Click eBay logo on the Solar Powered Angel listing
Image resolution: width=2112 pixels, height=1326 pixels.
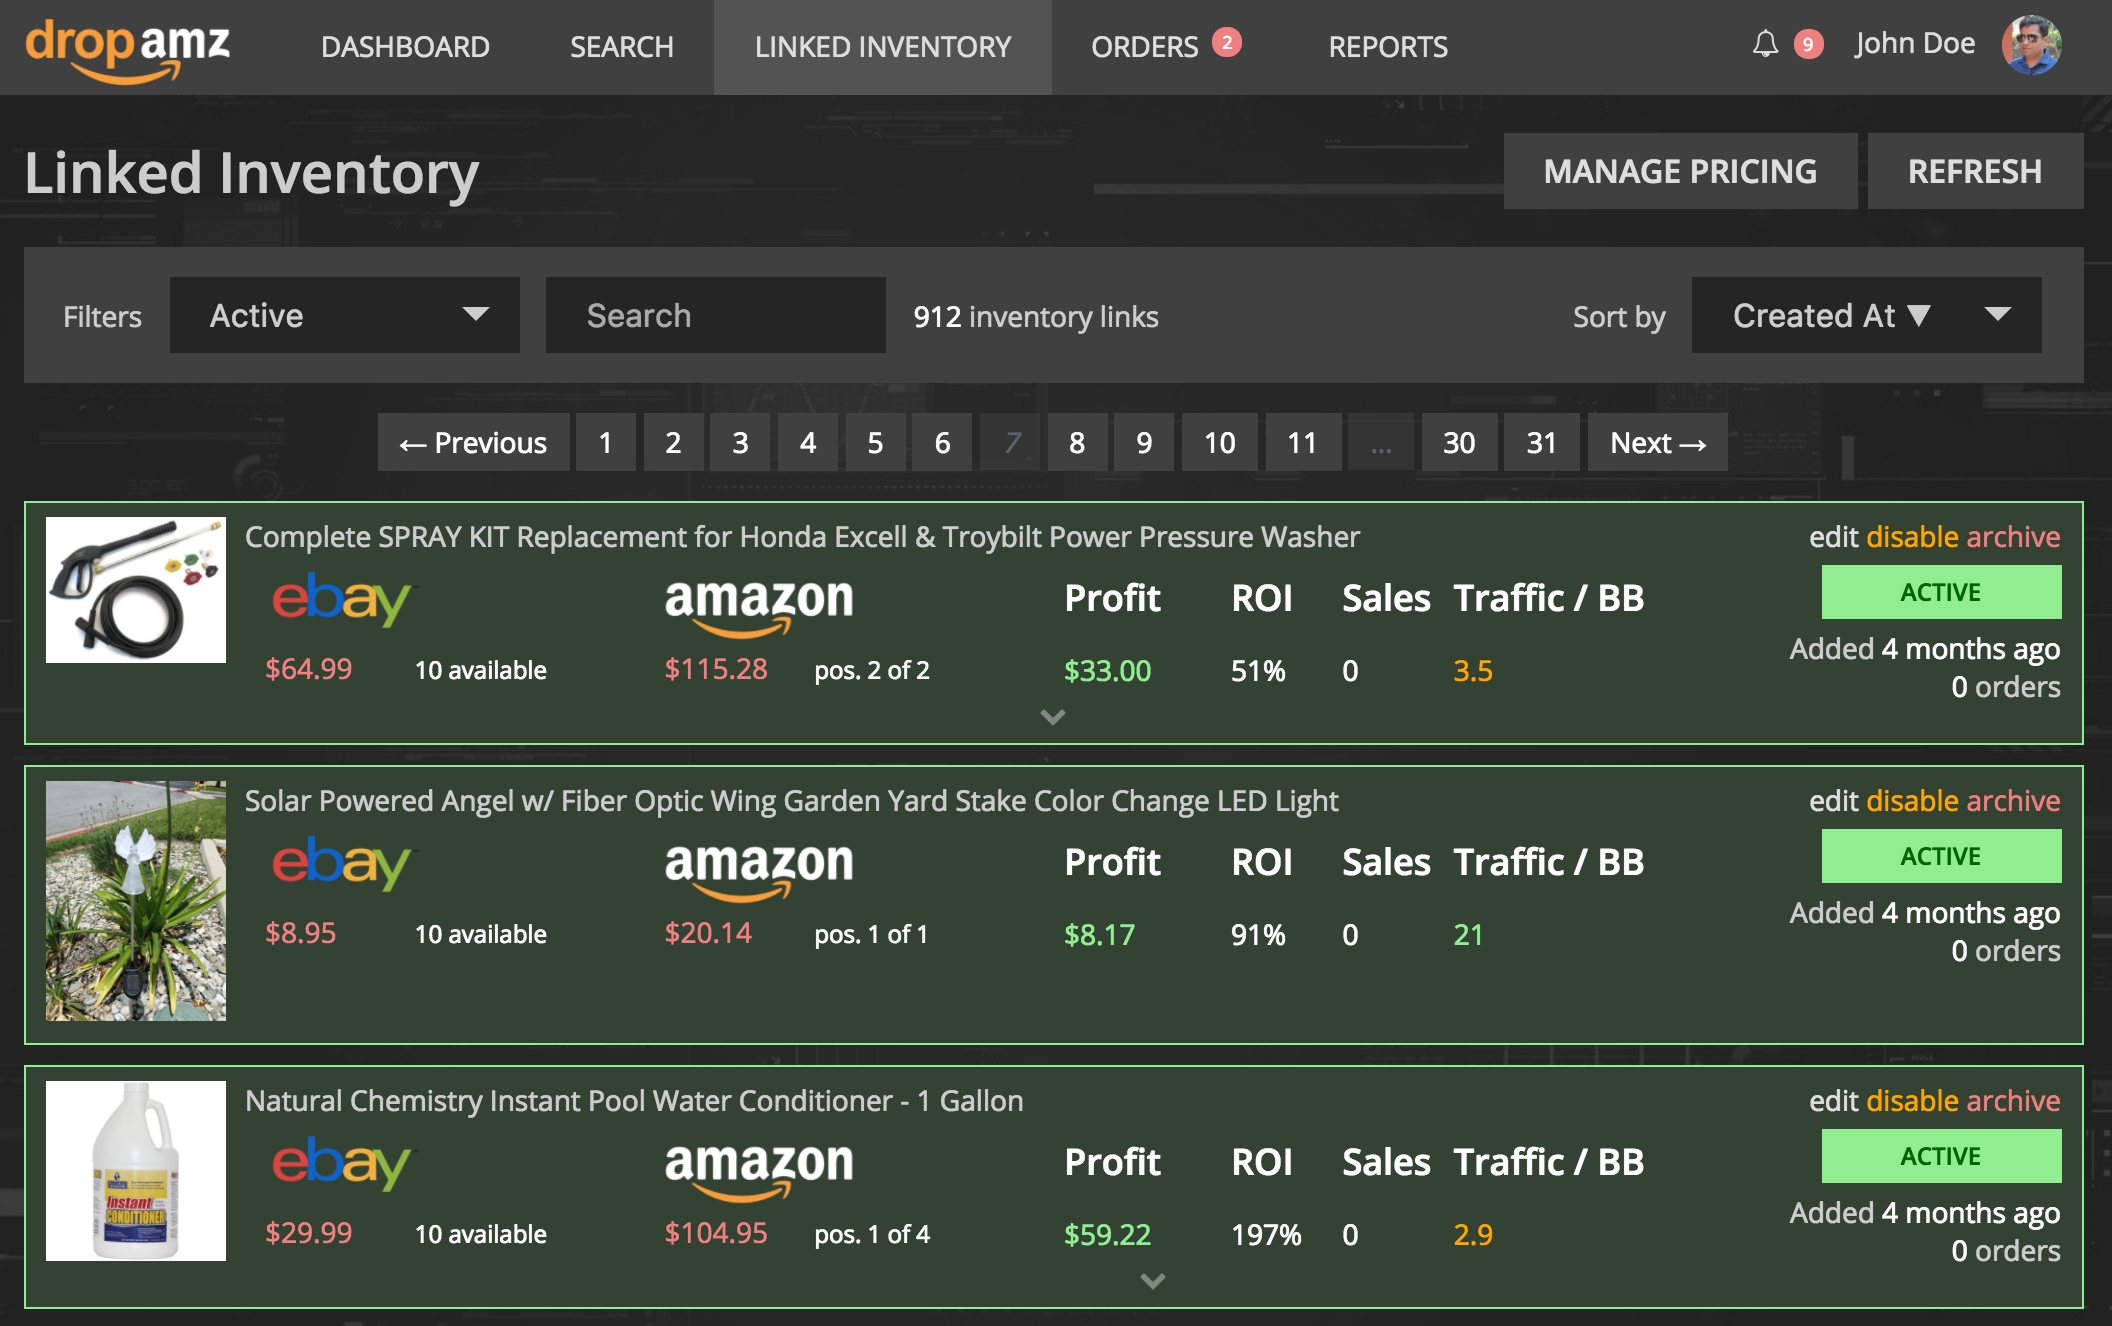[341, 863]
